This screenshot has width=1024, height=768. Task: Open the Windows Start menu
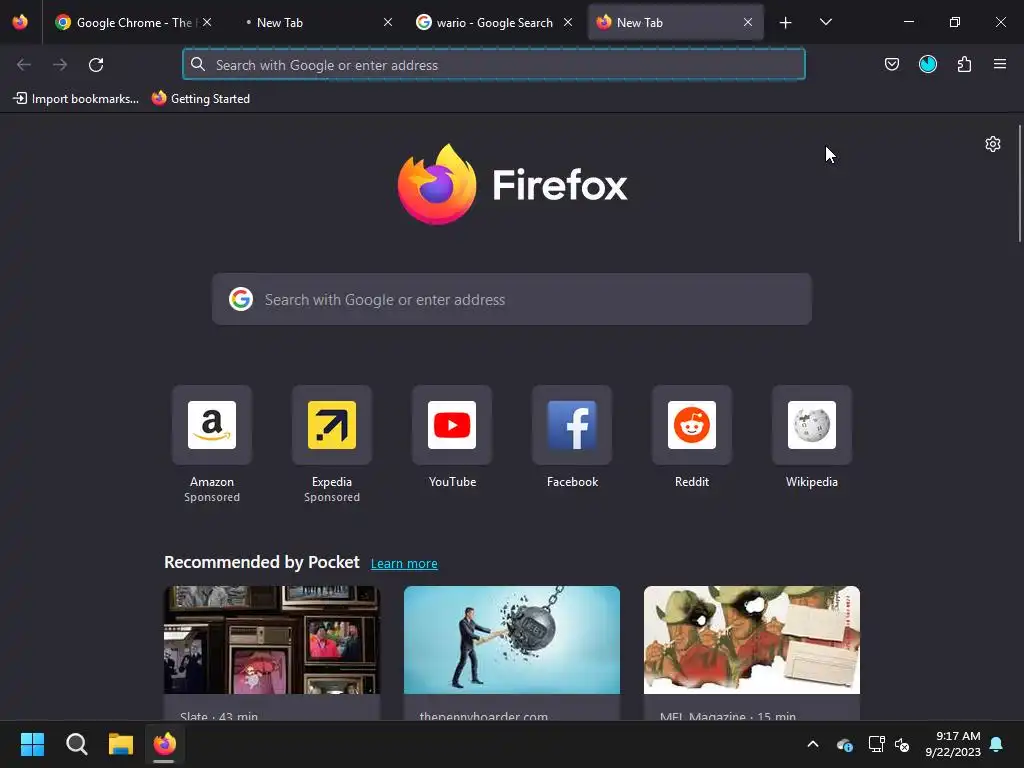coord(33,744)
